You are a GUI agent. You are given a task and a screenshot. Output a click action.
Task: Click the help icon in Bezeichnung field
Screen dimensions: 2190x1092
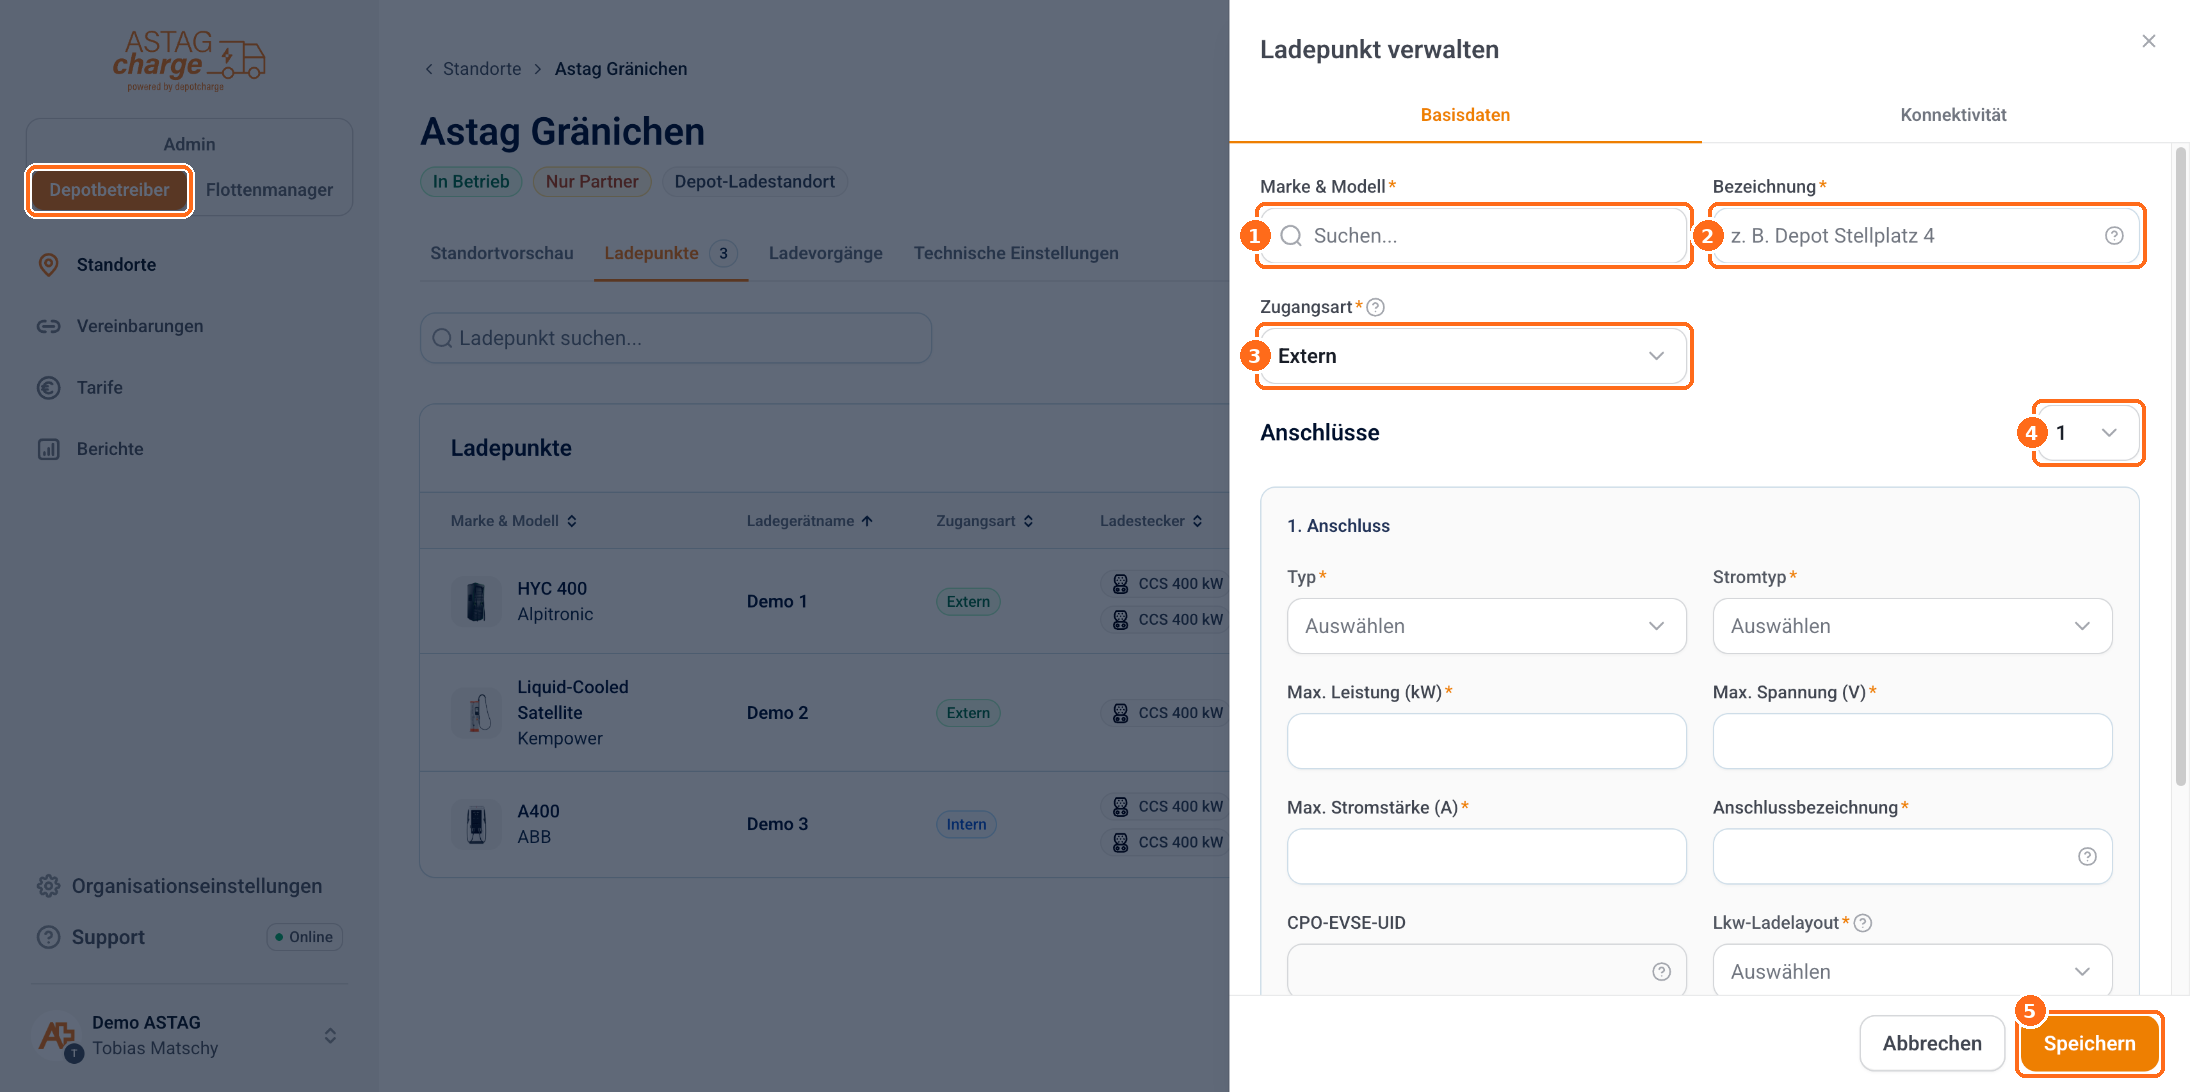point(2114,236)
